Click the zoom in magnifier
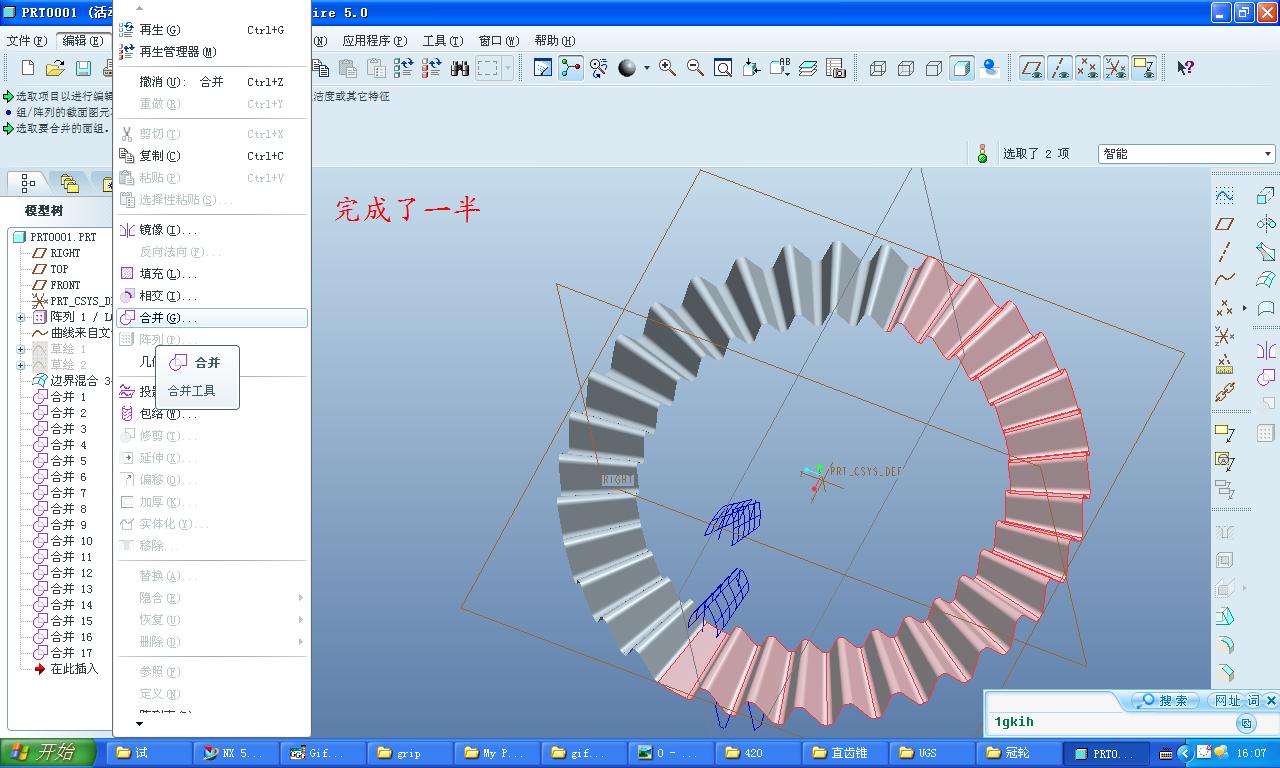This screenshot has width=1280, height=768. point(667,68)
